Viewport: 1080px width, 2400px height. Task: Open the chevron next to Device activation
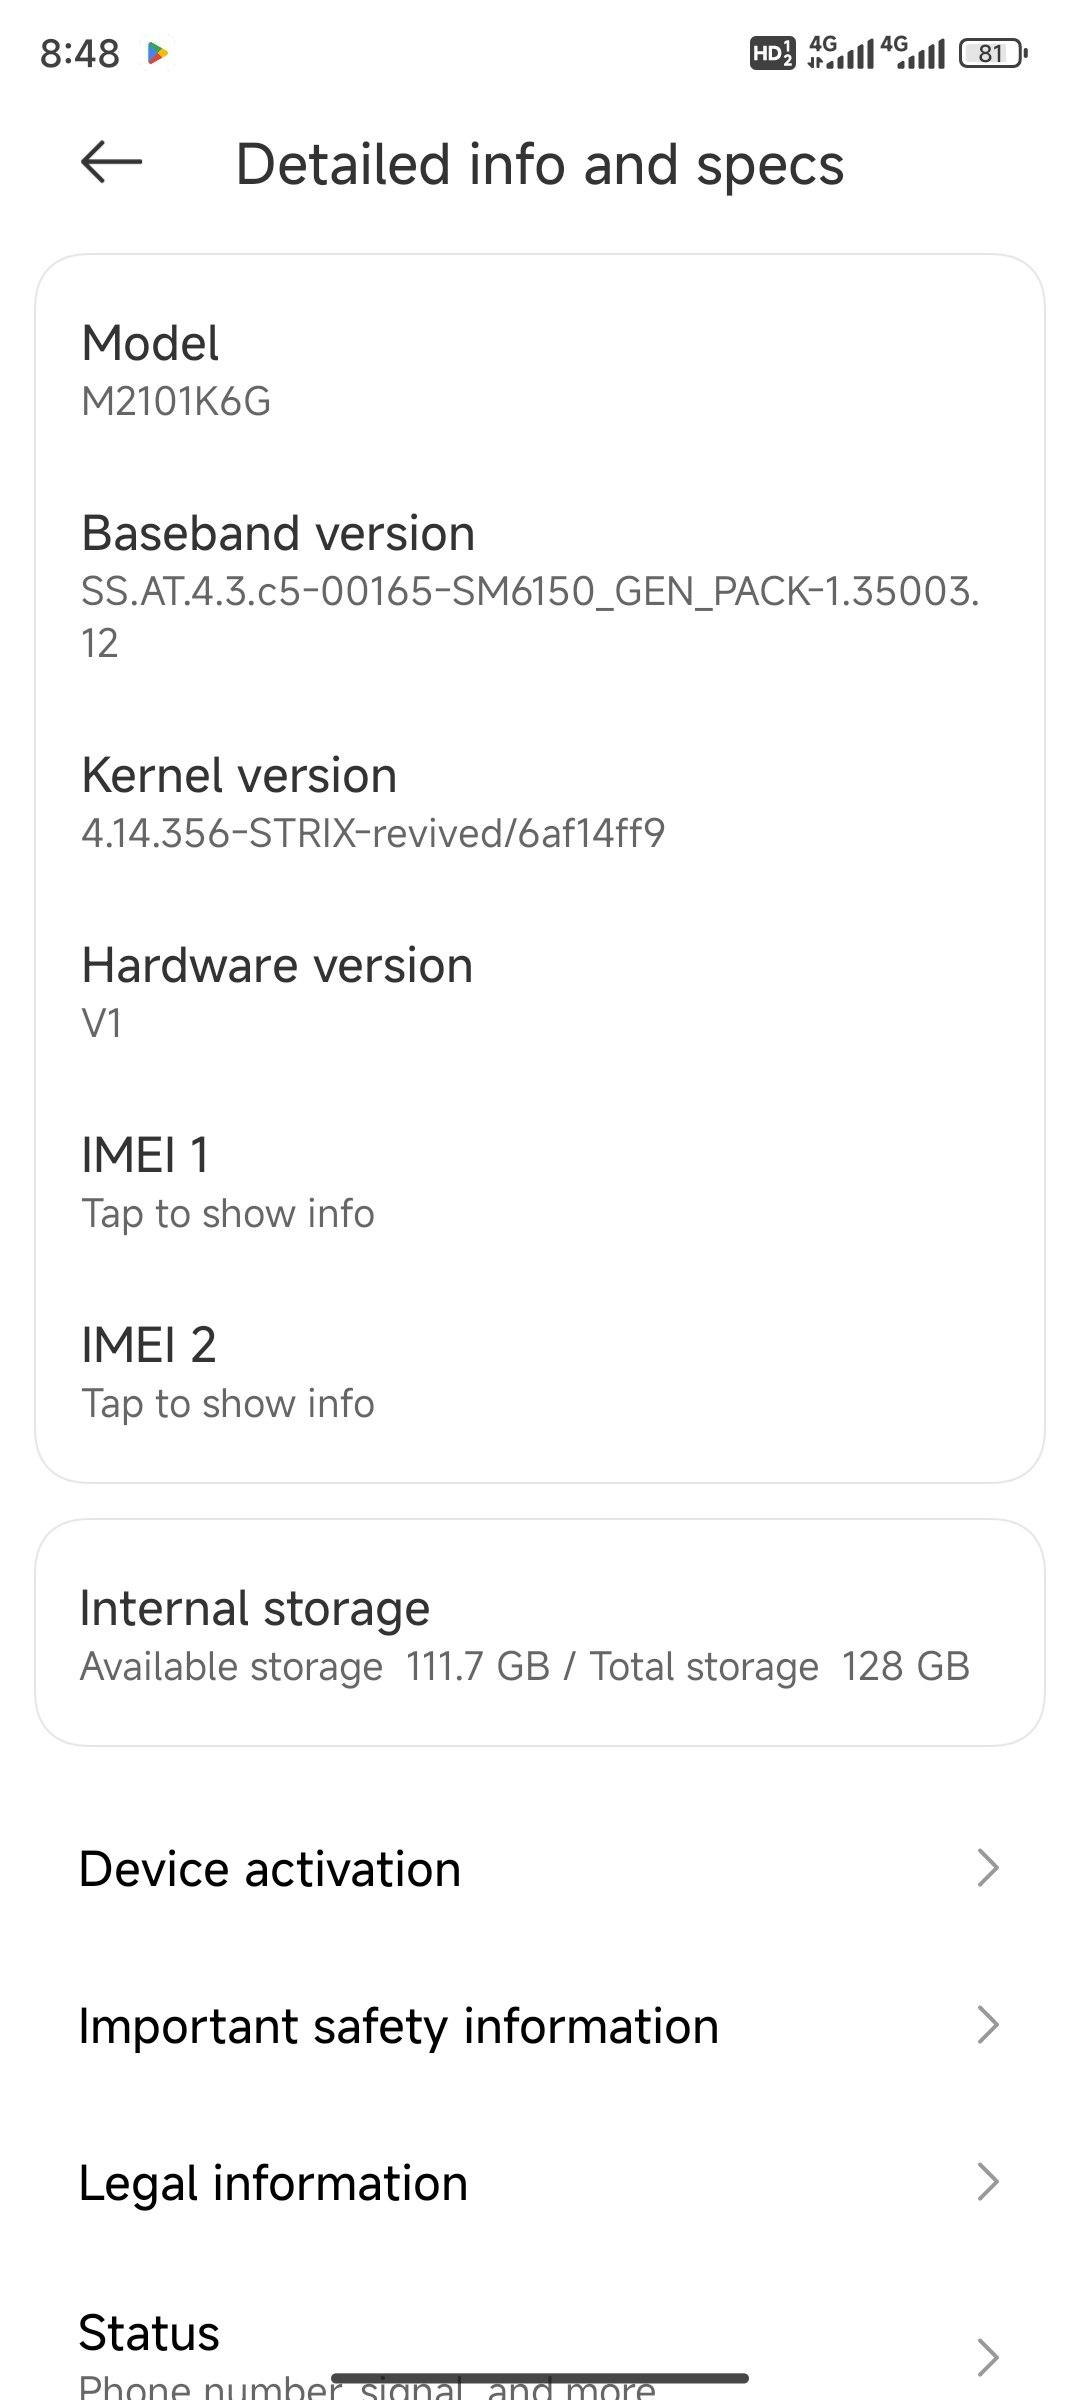click(x=988, y=1867)
